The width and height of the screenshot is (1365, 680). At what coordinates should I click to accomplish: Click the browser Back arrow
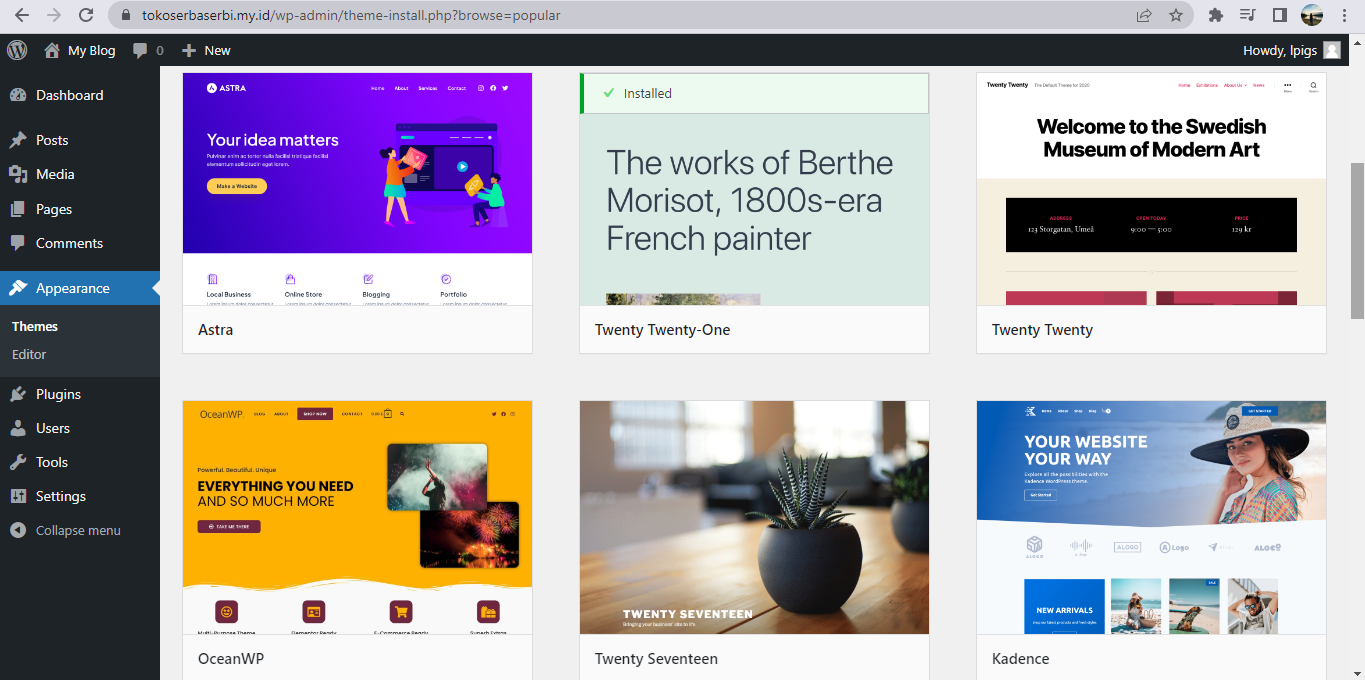(x=22, y=15)
